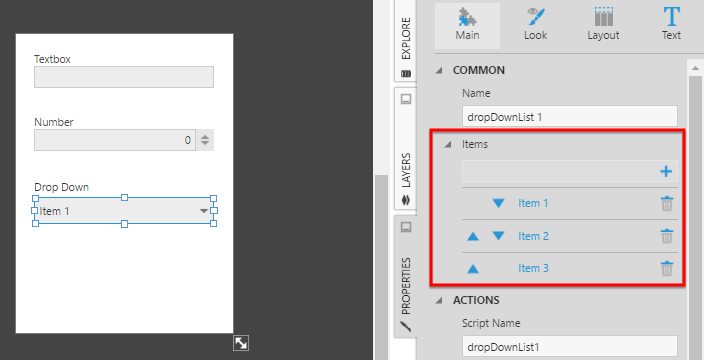Delete Item 2 with trash icon
704x360 pixels.
tap(667, 236)
